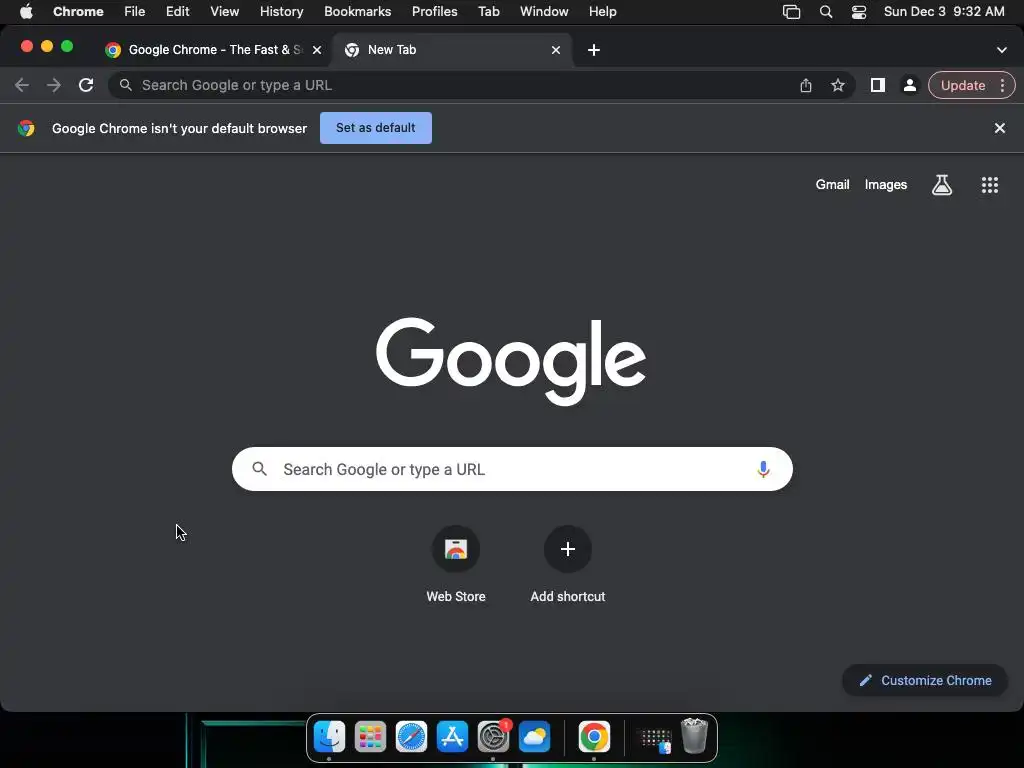
Task: Open the Trash in the Dock
Action: [x=694, y=736]
